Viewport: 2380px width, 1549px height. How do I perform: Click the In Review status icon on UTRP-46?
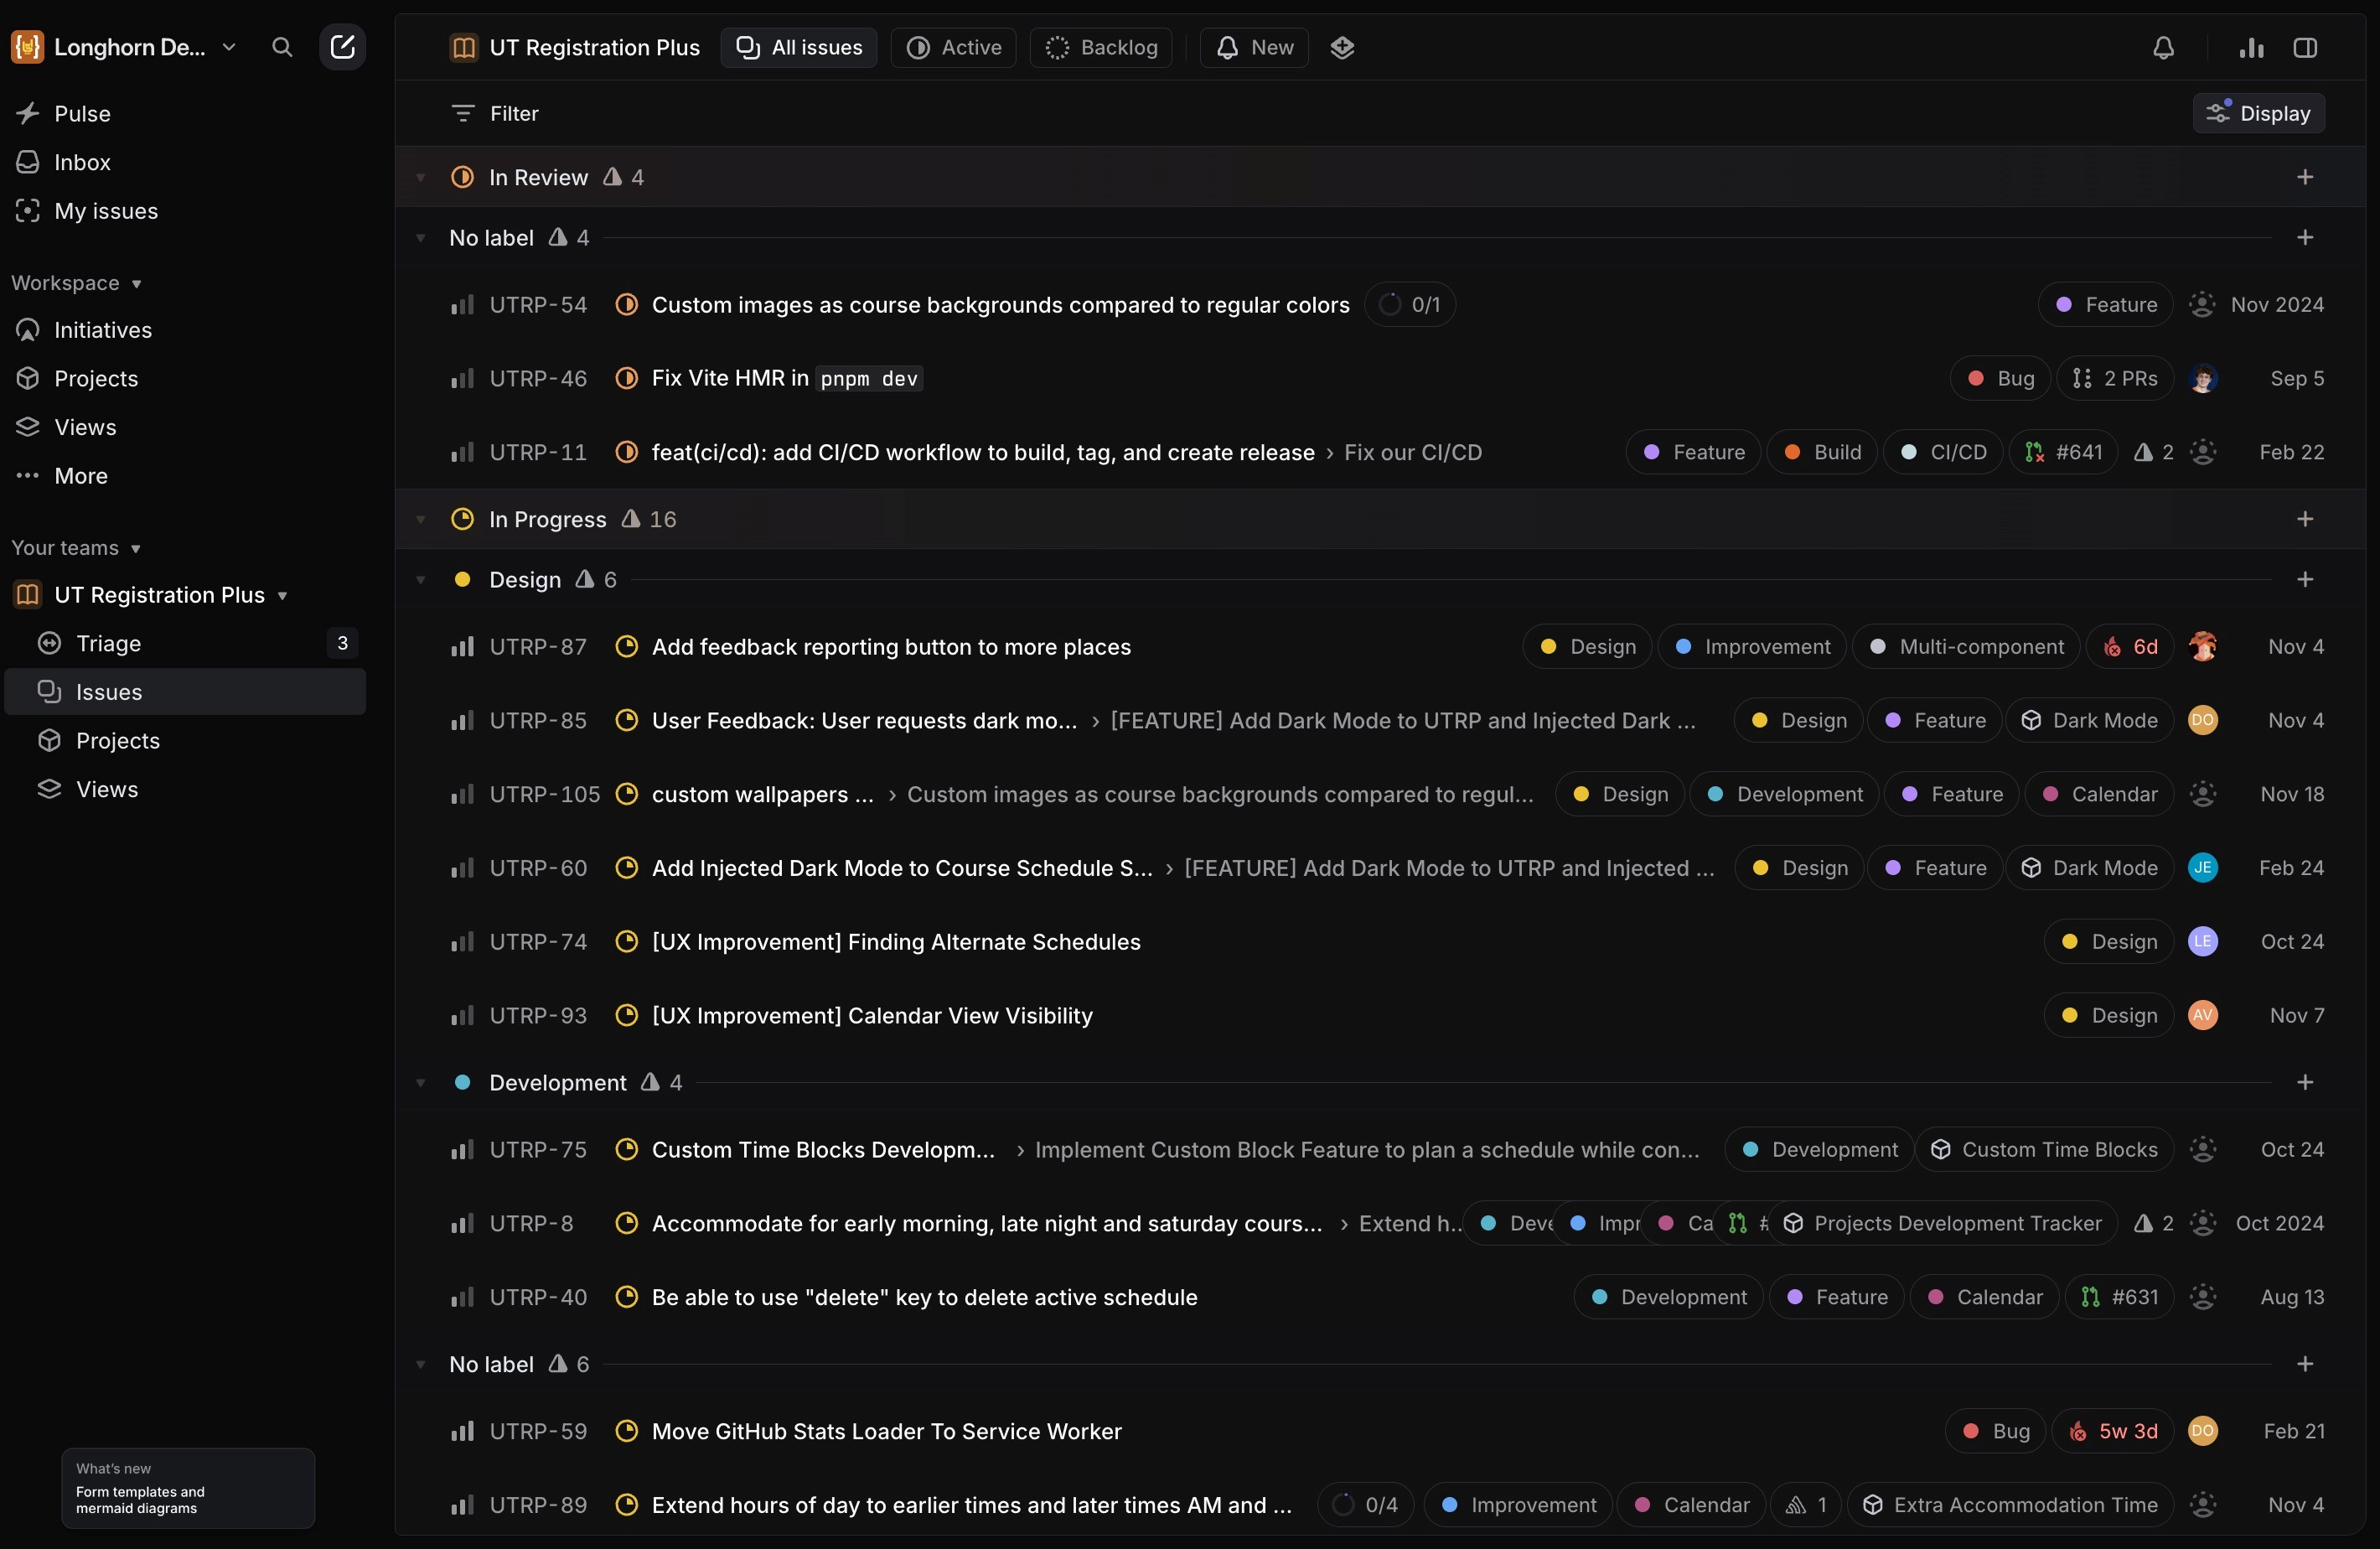coord(626,379)
